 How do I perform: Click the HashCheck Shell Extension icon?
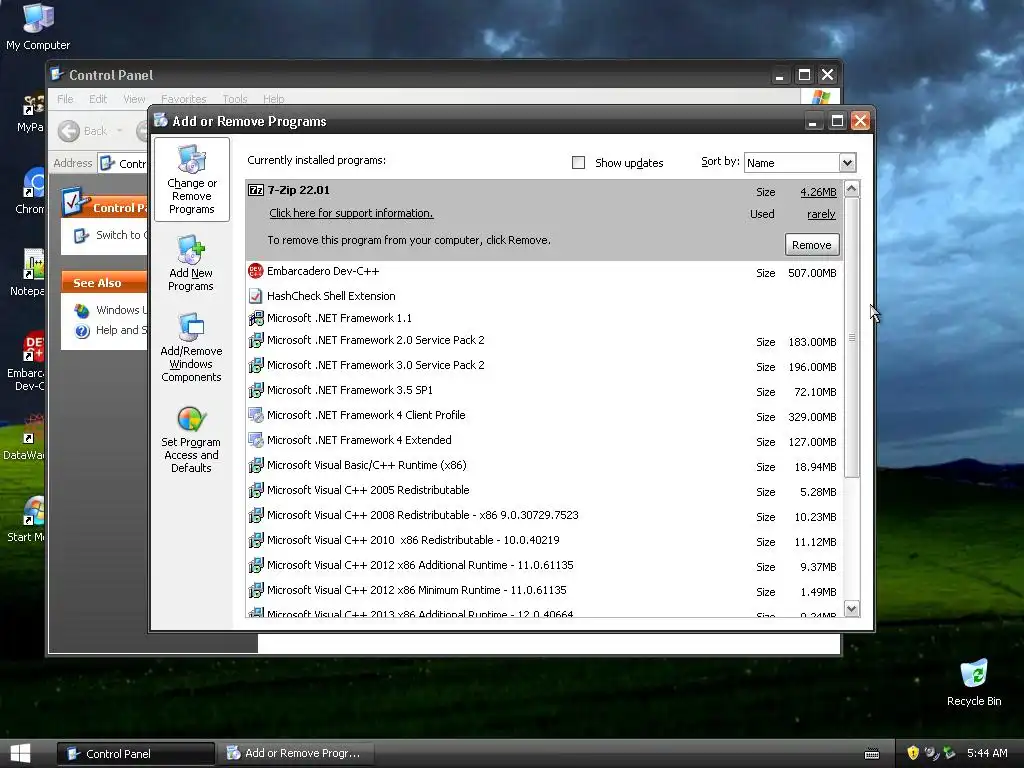(256, 296)
